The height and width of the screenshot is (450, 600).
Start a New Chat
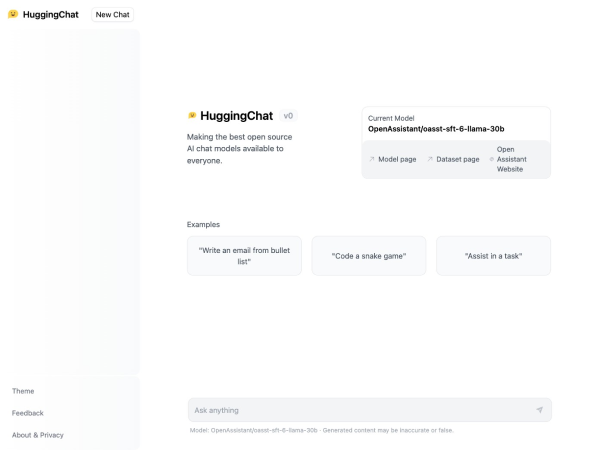point(112,15)
